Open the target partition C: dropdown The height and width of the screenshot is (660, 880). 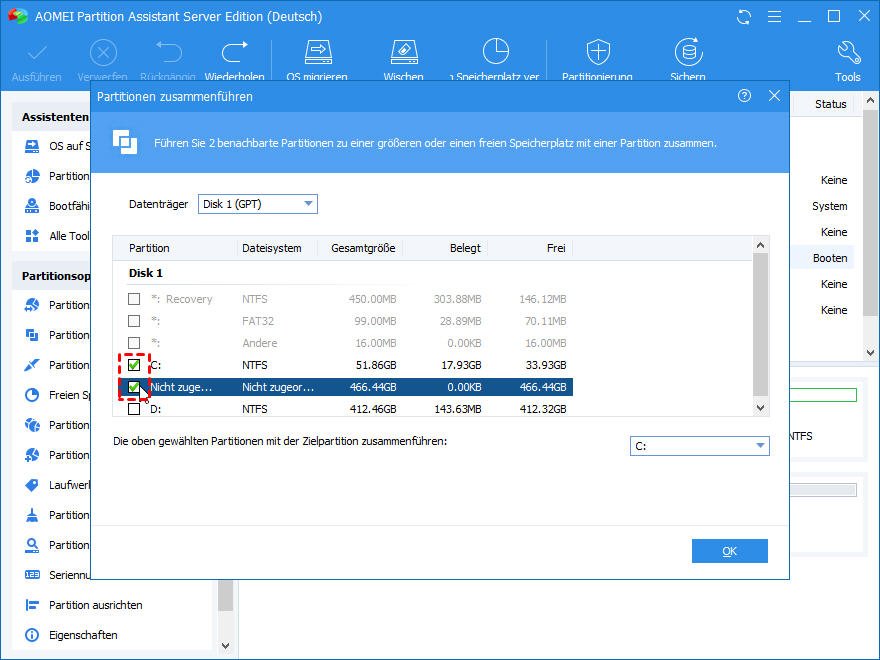[699, 446]
